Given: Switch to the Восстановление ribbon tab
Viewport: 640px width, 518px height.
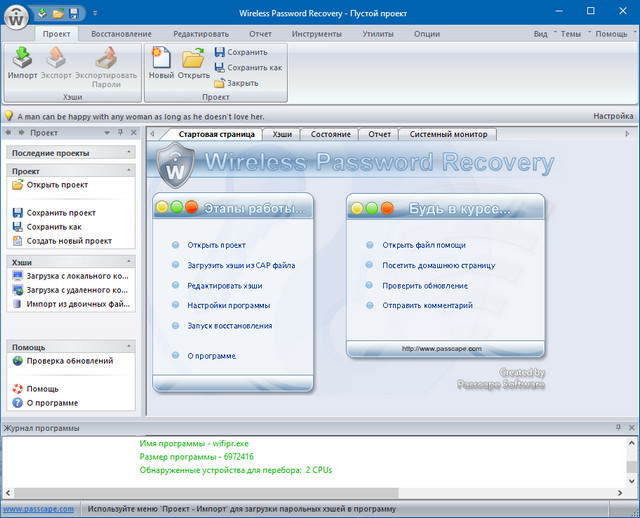Looking at the screenshot, I should click(121, 34).
